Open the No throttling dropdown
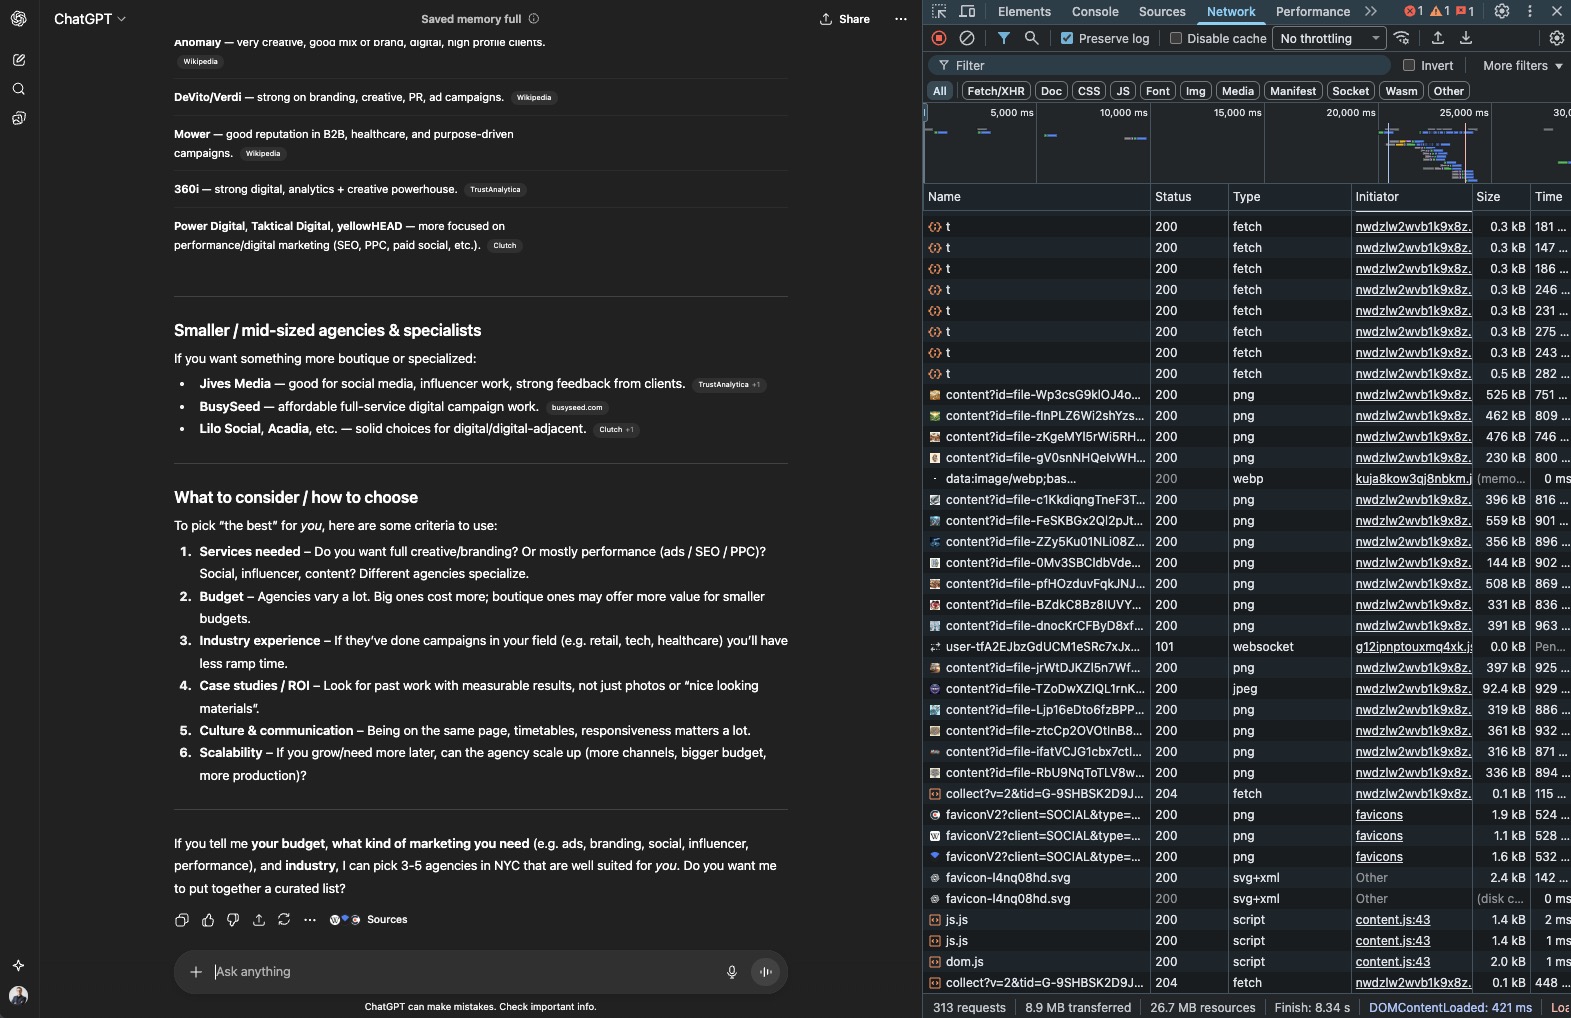Image resolution: width=1571 pixels, height=1018 pixels. (1329, 39)
